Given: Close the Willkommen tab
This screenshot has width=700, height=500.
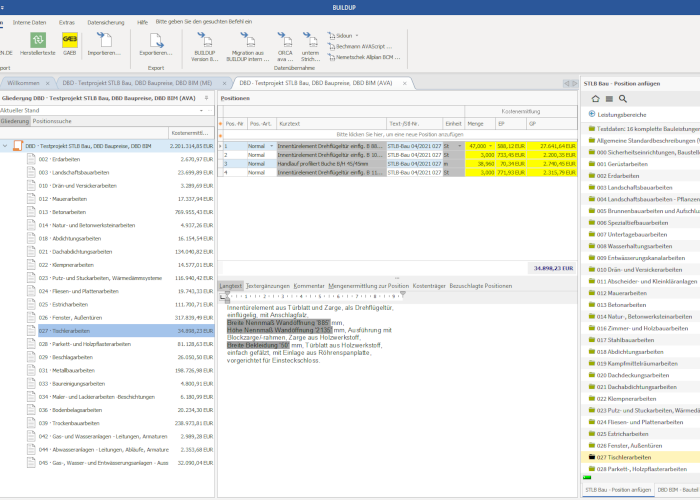Looking at the screenshot, I should 47,83.
